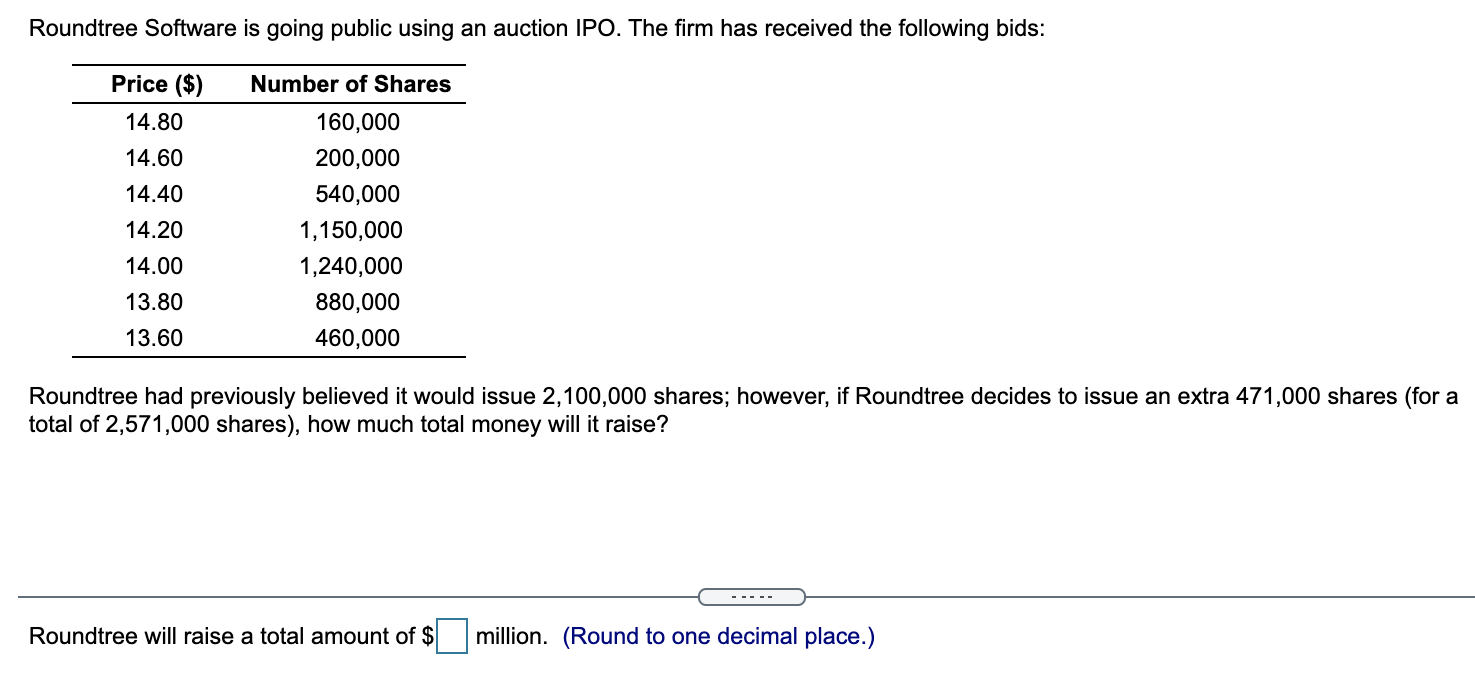Screen dimensions: 1475x680
Task: Select the Number of Shares header
Action: tap(349, 84)
